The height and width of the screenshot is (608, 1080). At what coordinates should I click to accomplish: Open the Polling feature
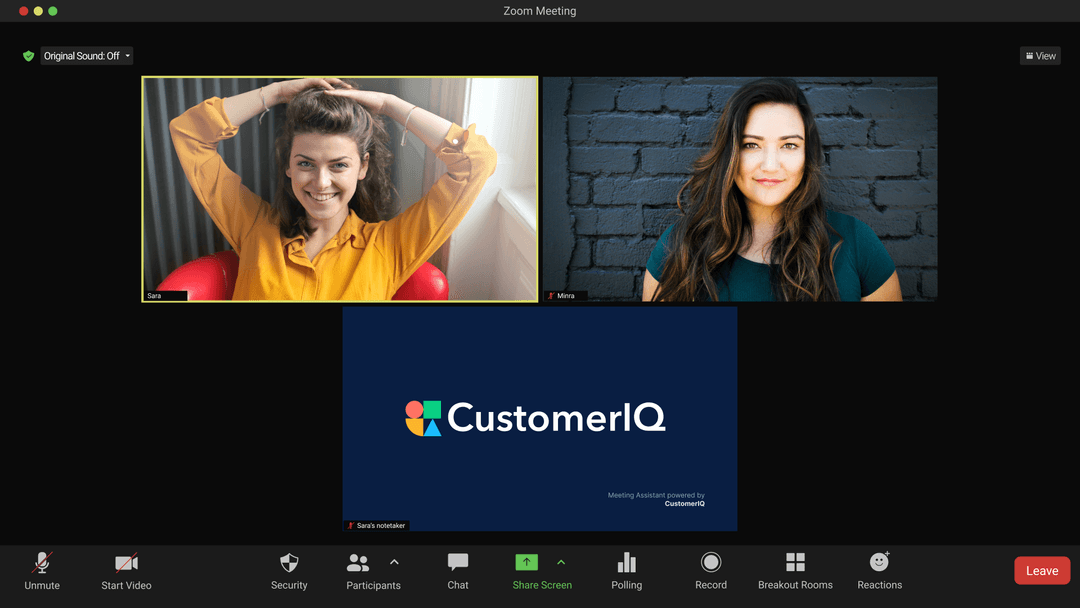coord(627,571)
